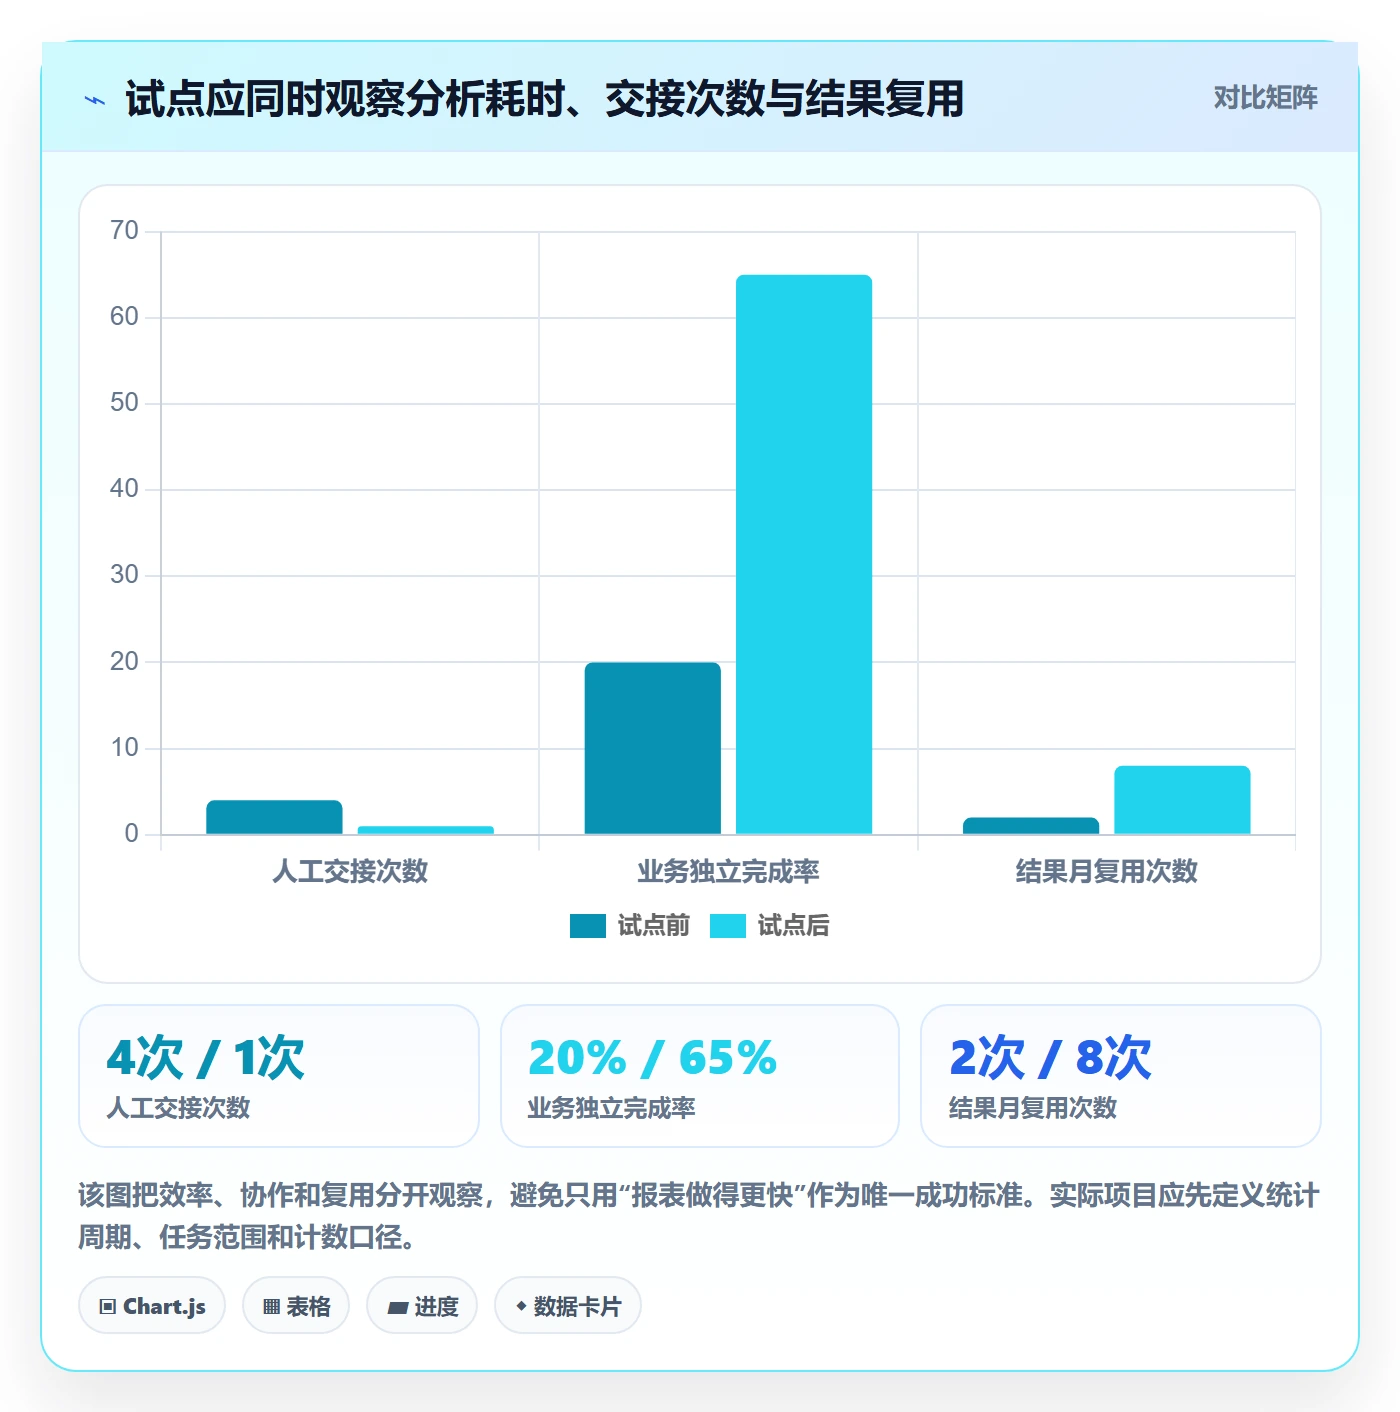Click the 0 y-axis tick label
This screenshot has width=1400, height=1412.
tap(131, 834)
